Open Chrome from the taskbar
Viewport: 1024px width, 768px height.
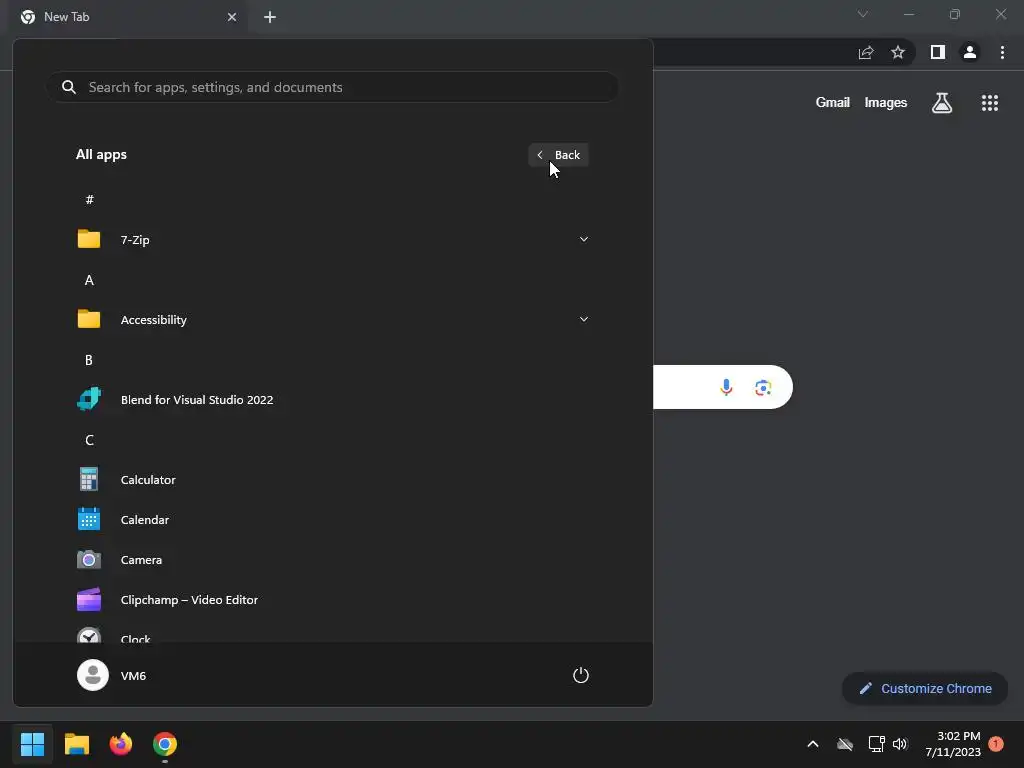coord(165,744)
